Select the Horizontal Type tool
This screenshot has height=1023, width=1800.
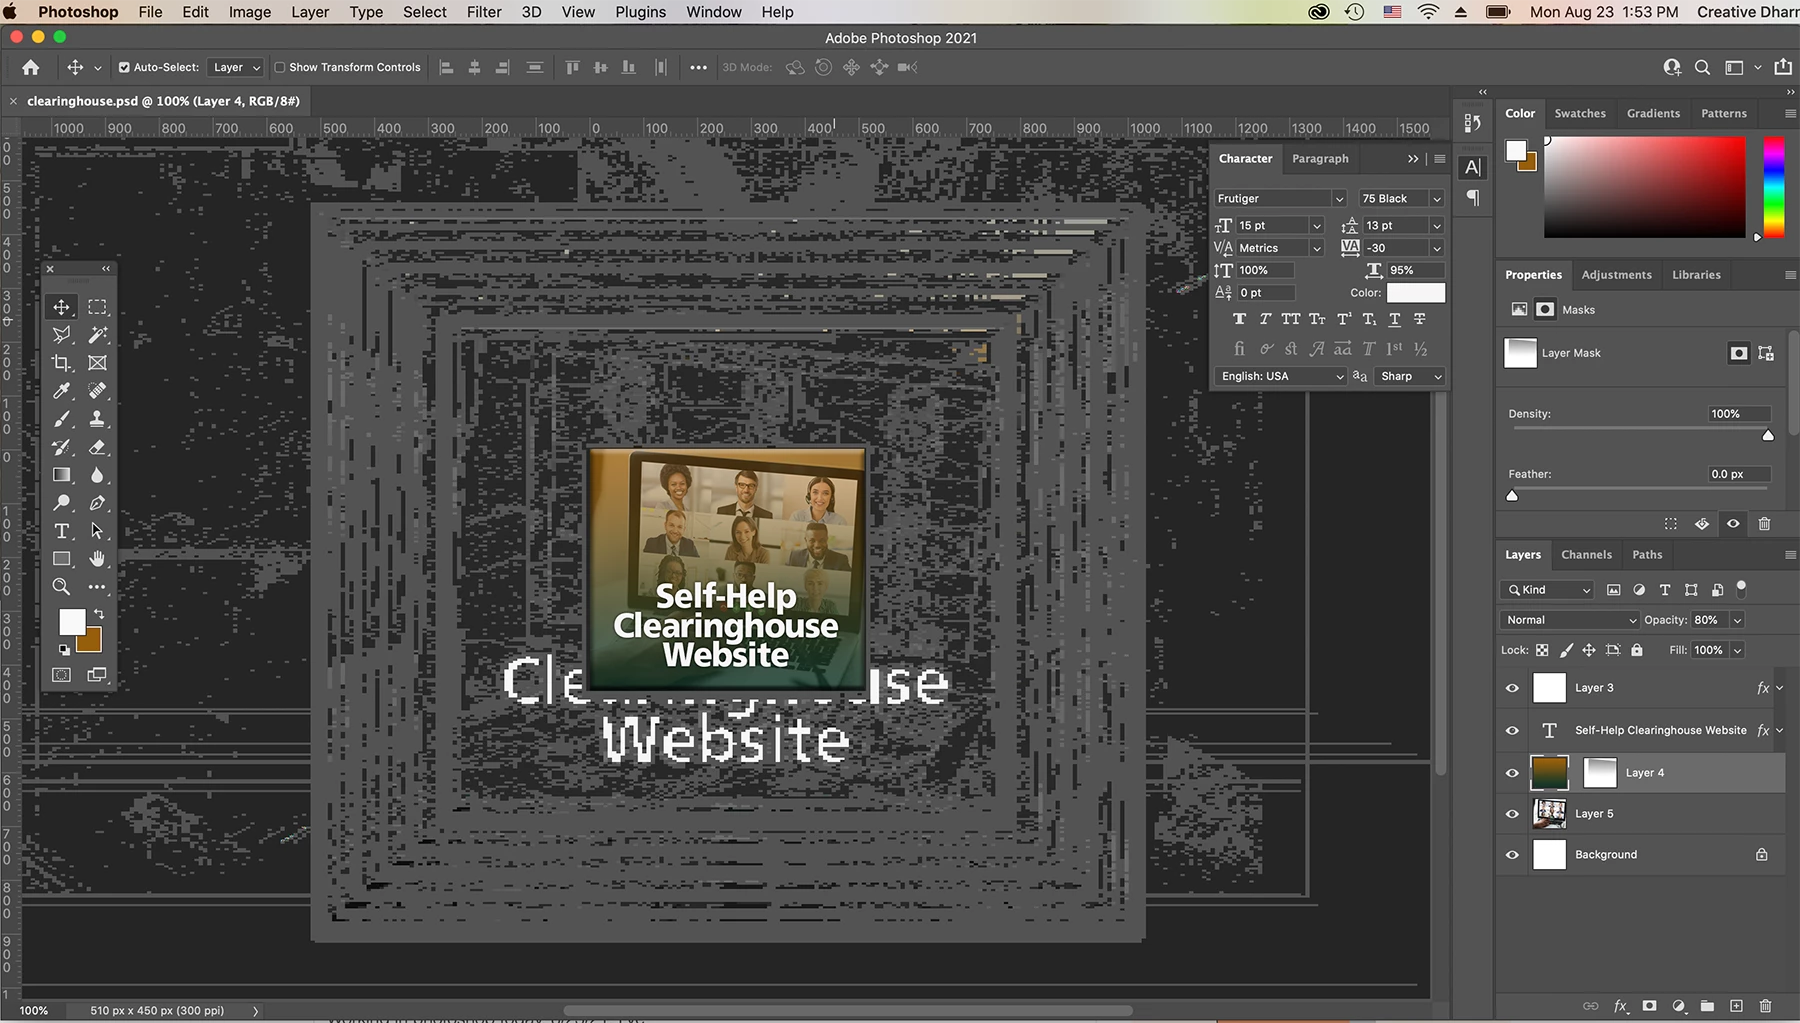click(62, 531)
